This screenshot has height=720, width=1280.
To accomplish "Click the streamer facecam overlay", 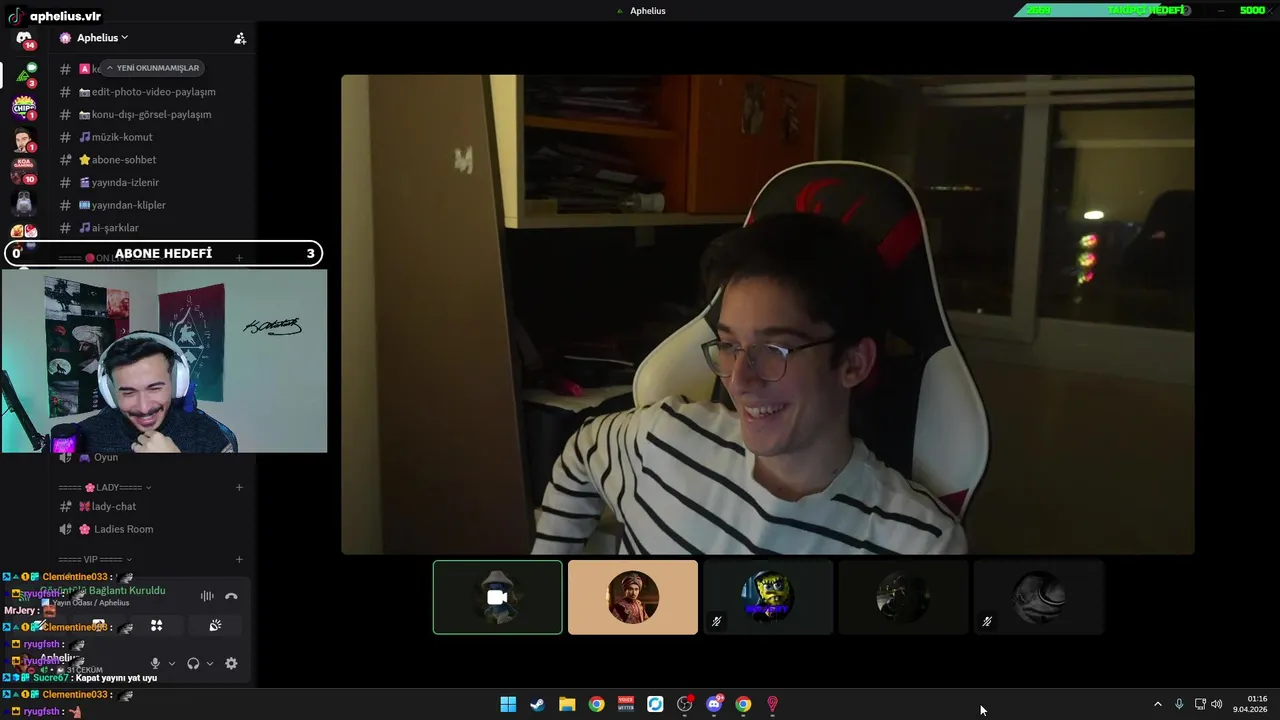I will pyautogui.click(x=164, y=360).
